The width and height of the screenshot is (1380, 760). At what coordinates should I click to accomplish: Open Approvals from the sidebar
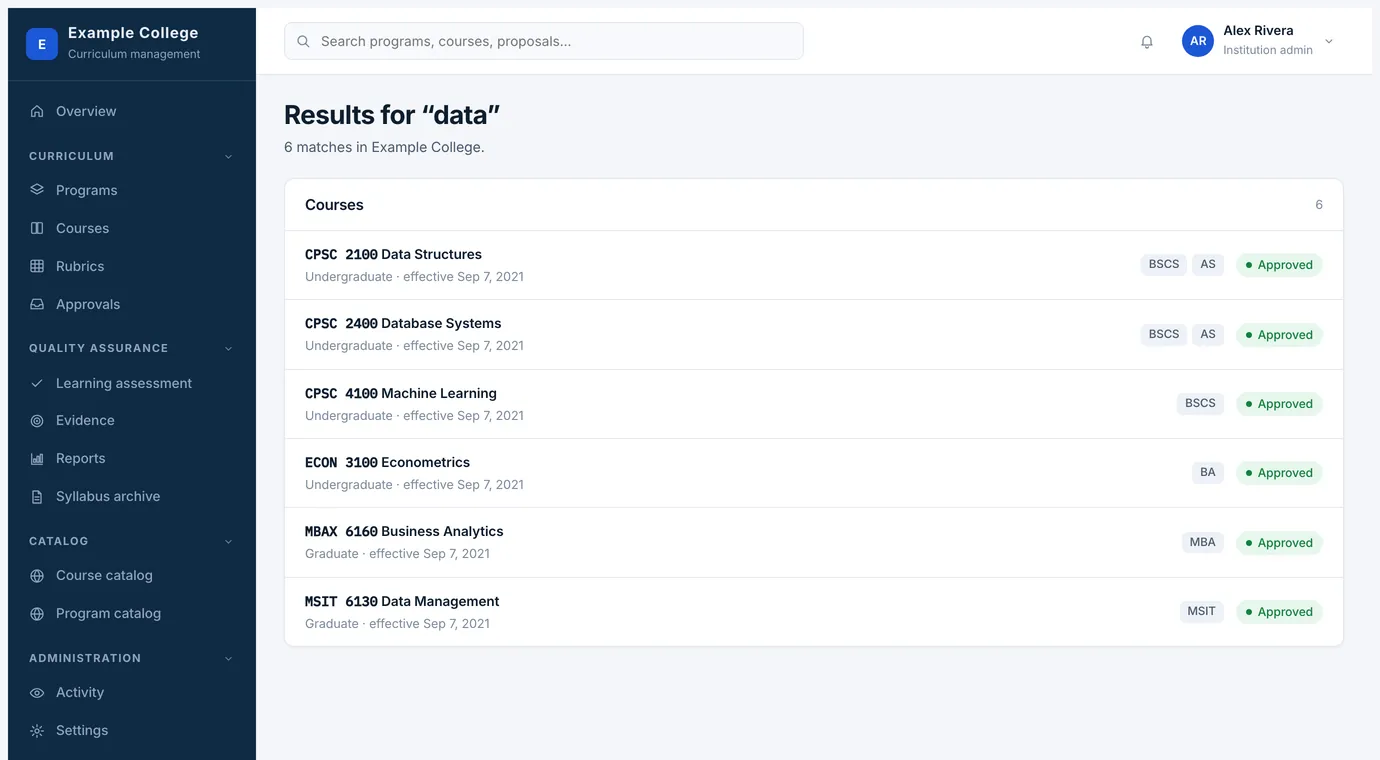tap(132, 304)
